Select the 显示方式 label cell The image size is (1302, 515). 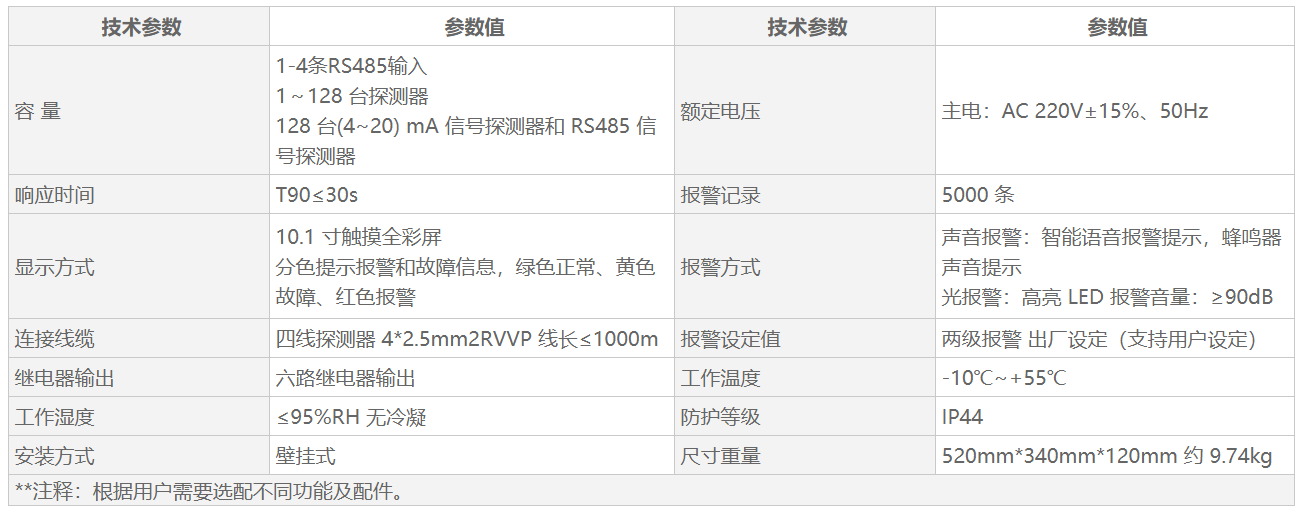54,267
